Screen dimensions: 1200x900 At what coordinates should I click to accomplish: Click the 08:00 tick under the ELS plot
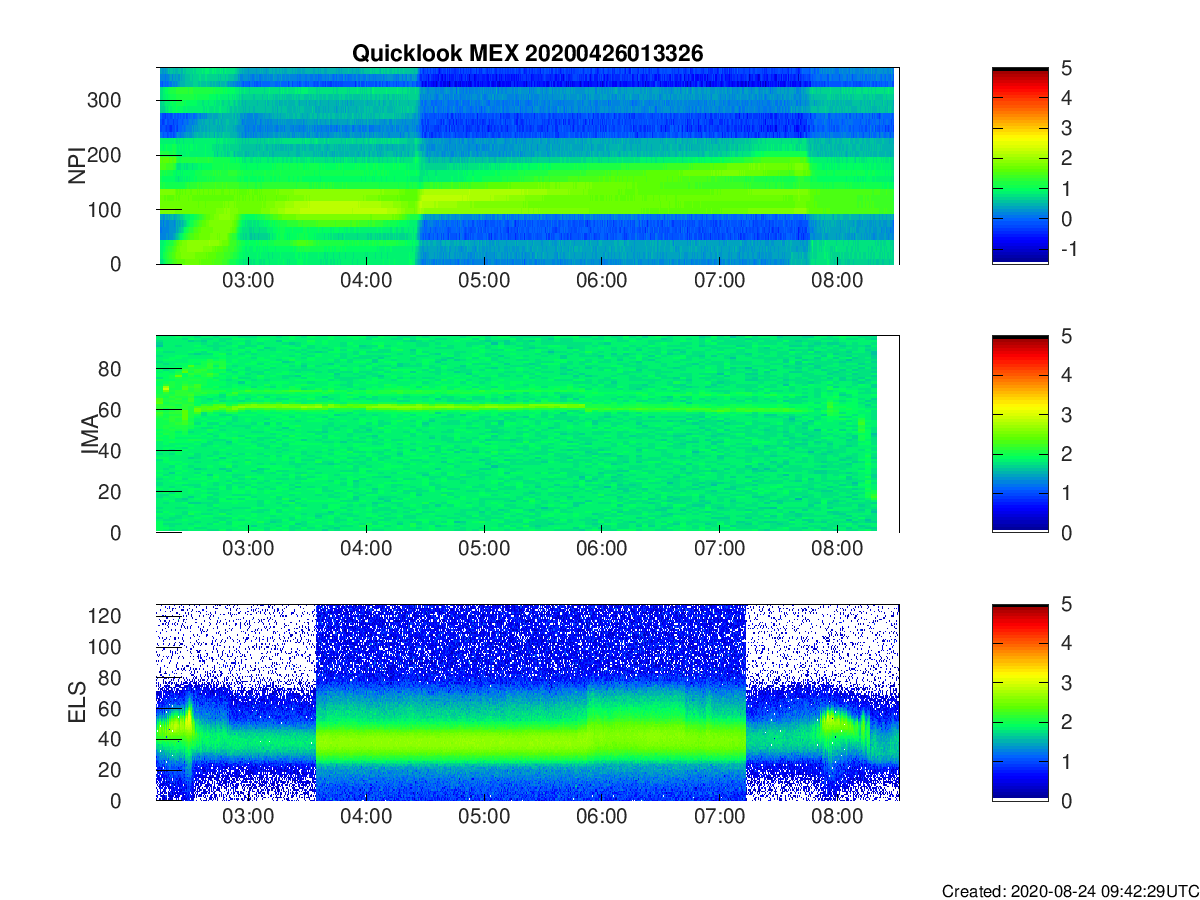click(838, 817)
